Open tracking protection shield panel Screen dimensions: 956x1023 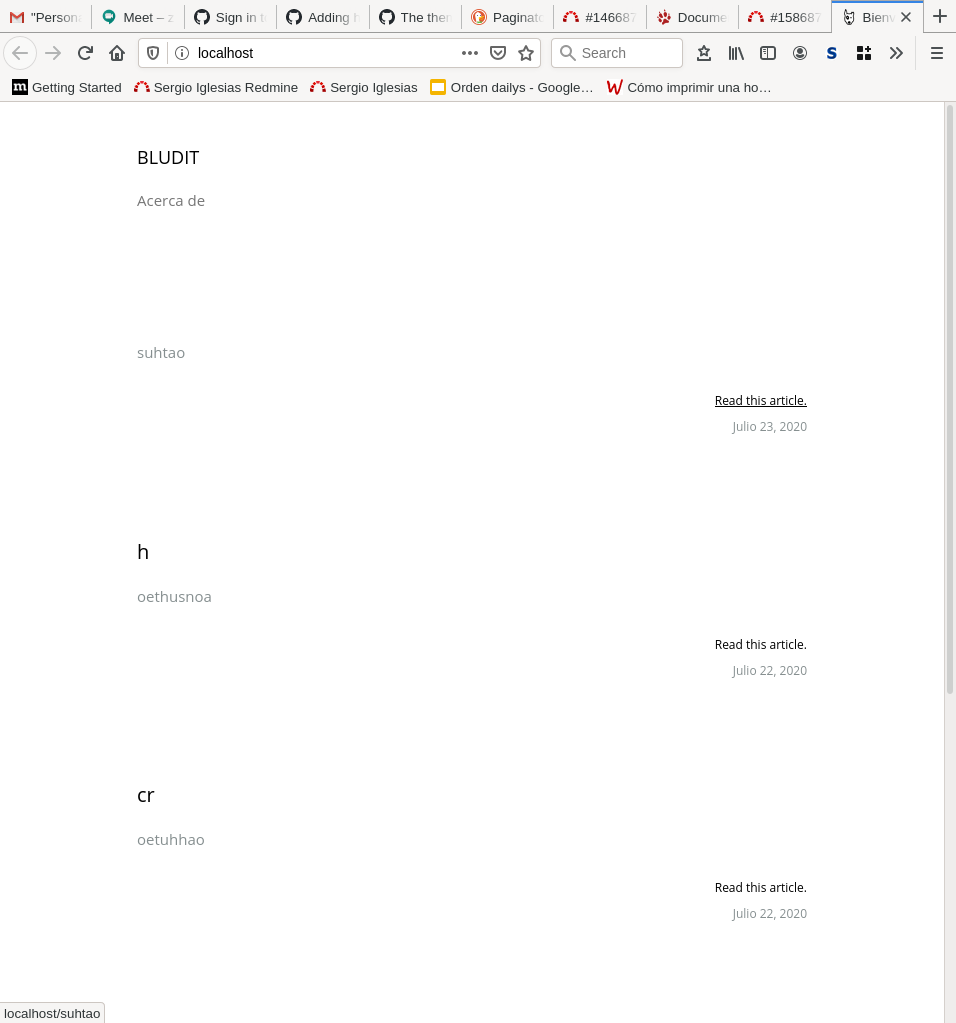(153, 53)
